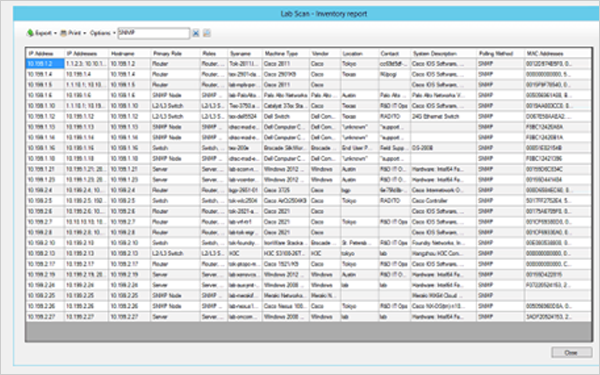This screenshot has height=375, width=600.
Task: Sort by the MAC Addresses column header
Action: [x=558, y=54]
